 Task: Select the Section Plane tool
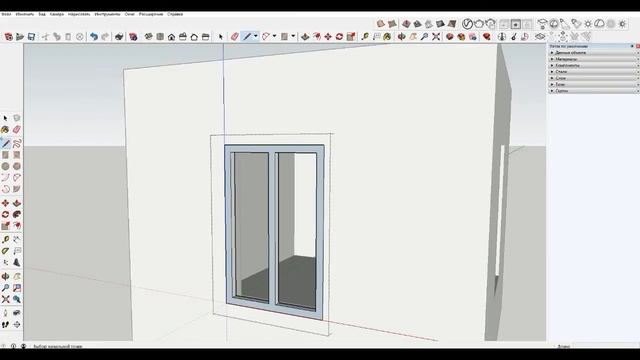[x=17, y=324]
